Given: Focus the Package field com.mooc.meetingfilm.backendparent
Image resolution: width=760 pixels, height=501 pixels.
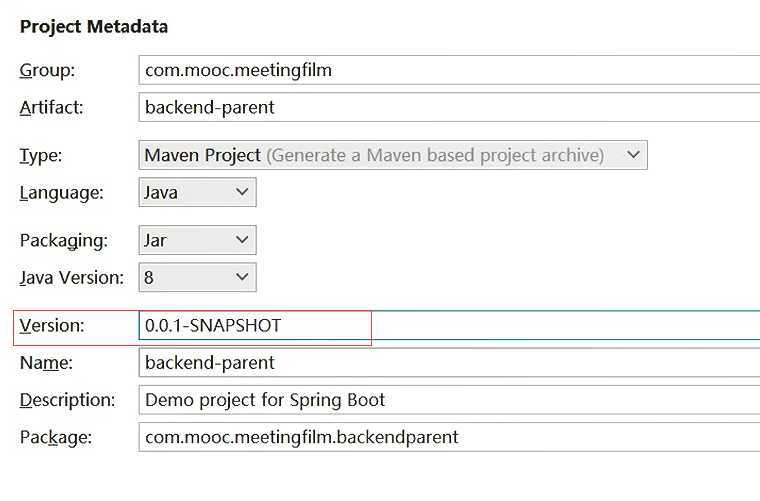Looking at the screenshot, I should coord(449,437).
